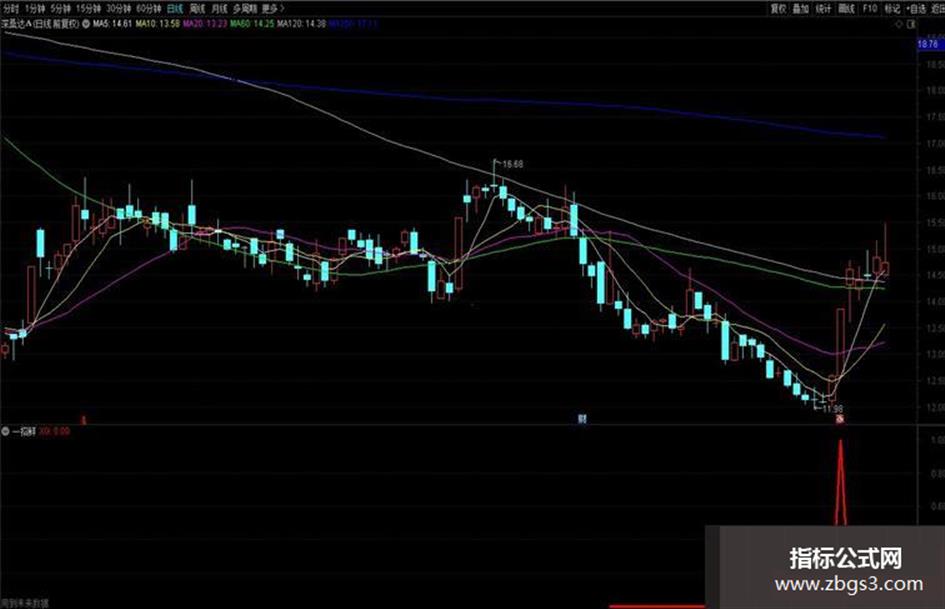This screenshot has width=945, height=609.
Task: Switch to the 周线 weekly chart
Action: point(198,8)
